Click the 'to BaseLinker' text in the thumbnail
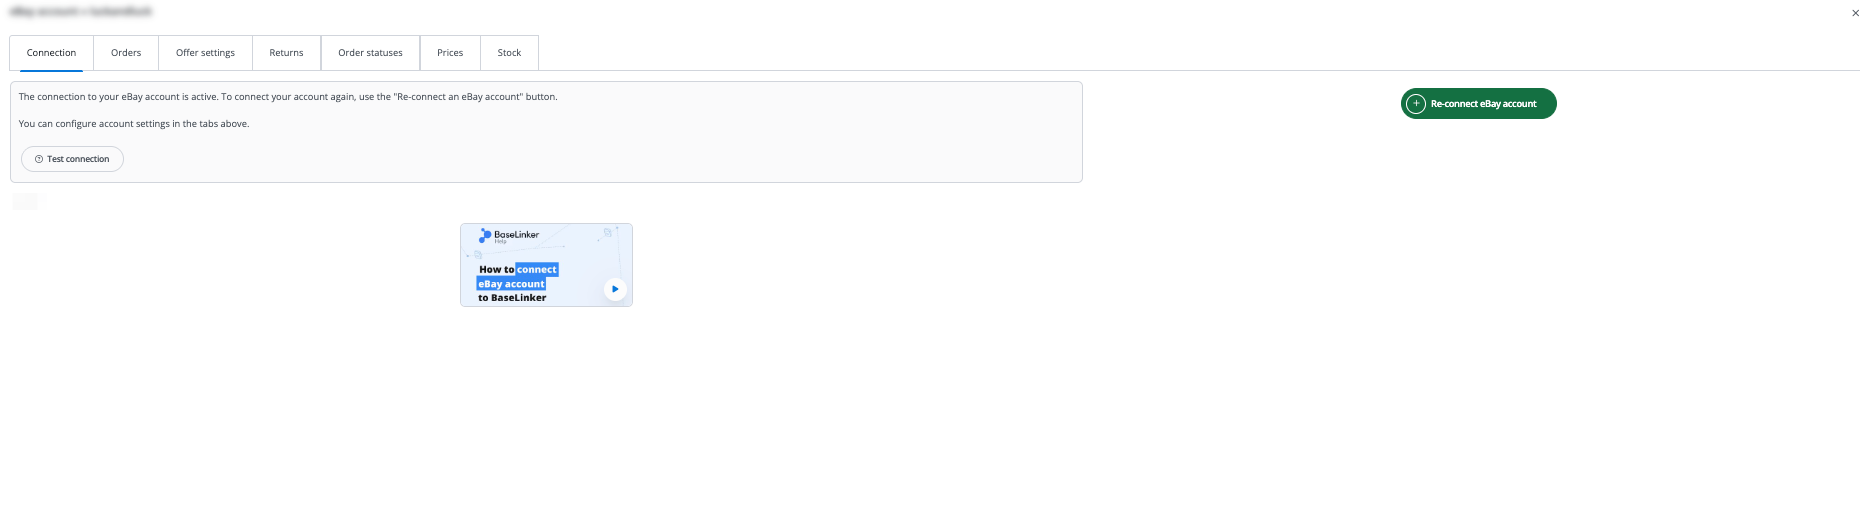 click(x=512, y=298)
